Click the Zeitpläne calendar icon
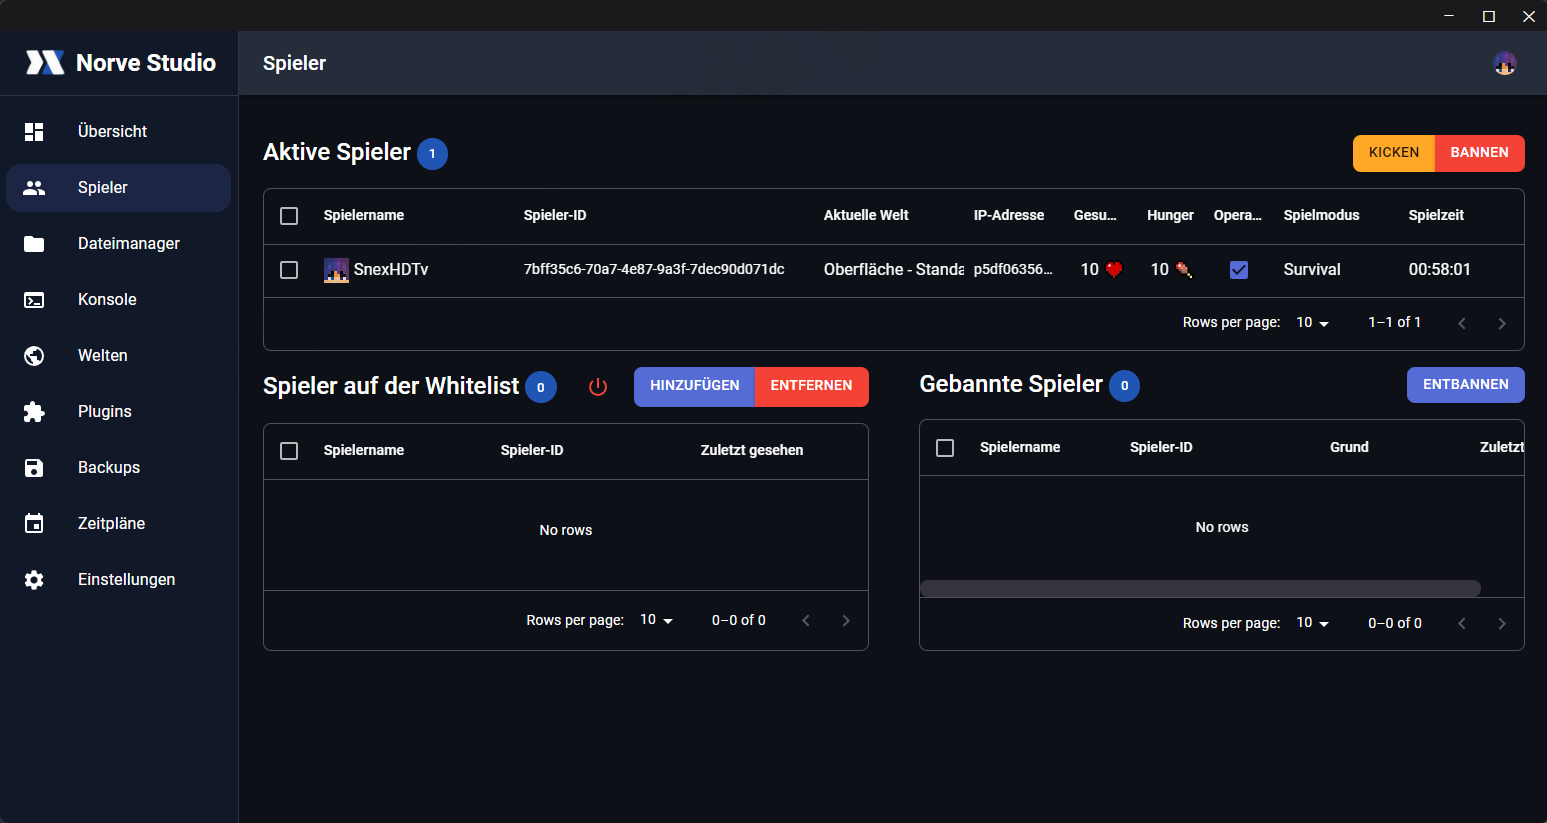Screen dimensions: 1547x823 coord(34,524)
